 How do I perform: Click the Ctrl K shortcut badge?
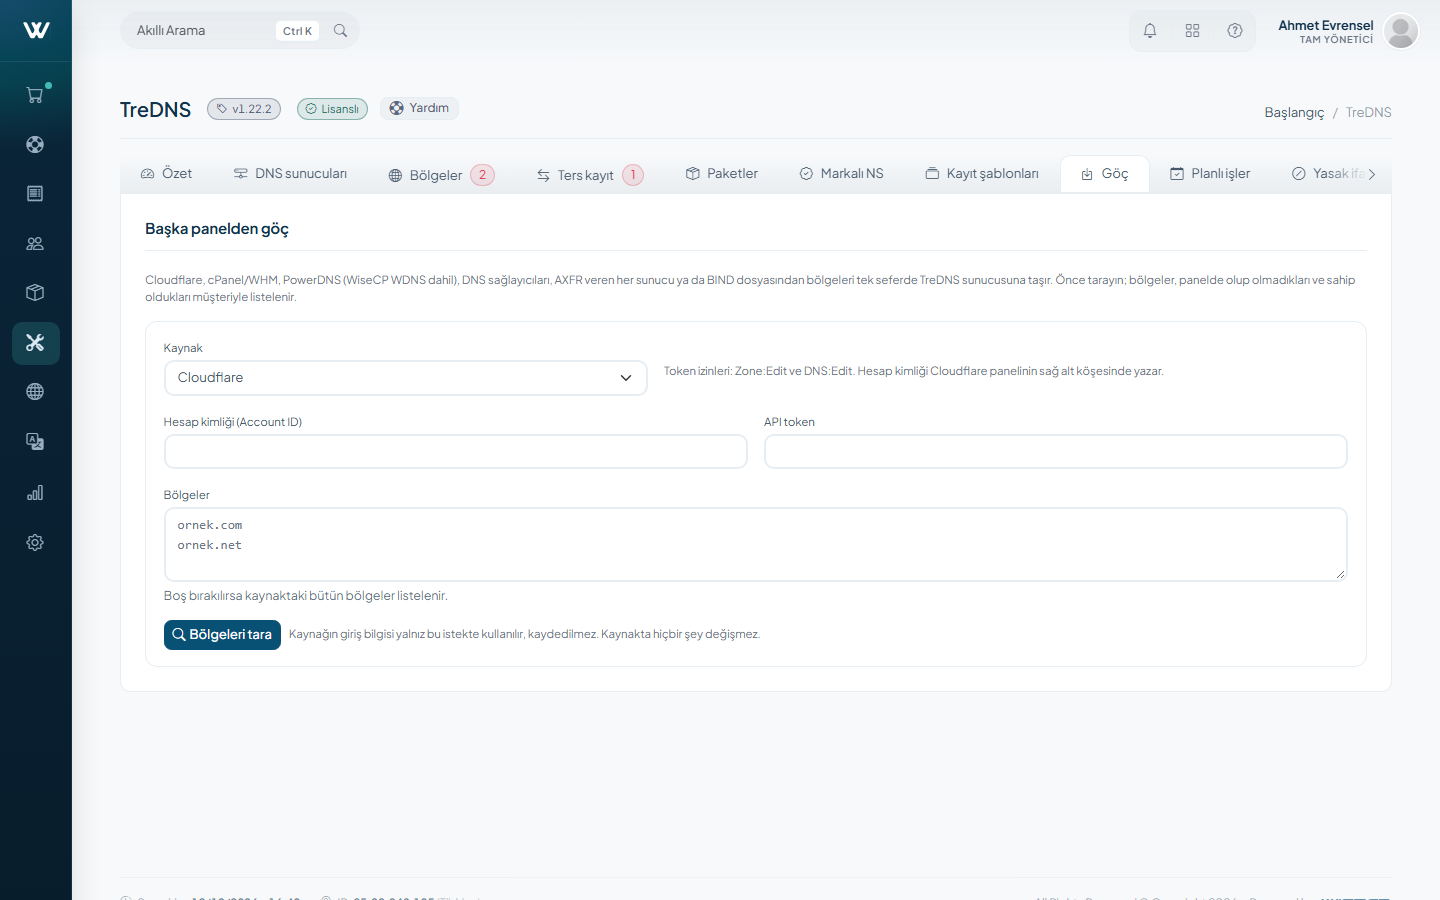click(x=297, y=31)
